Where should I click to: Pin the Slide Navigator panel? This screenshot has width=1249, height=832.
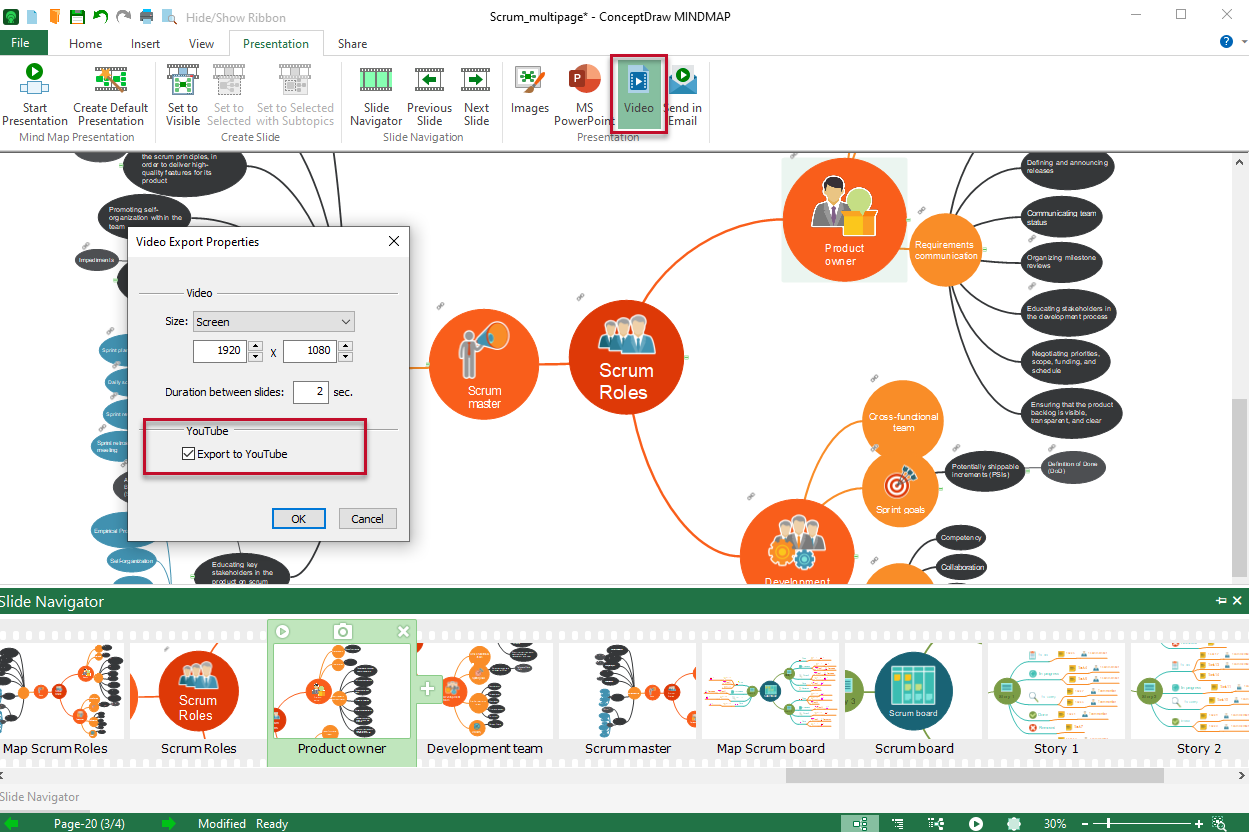tap(1221, 601)
